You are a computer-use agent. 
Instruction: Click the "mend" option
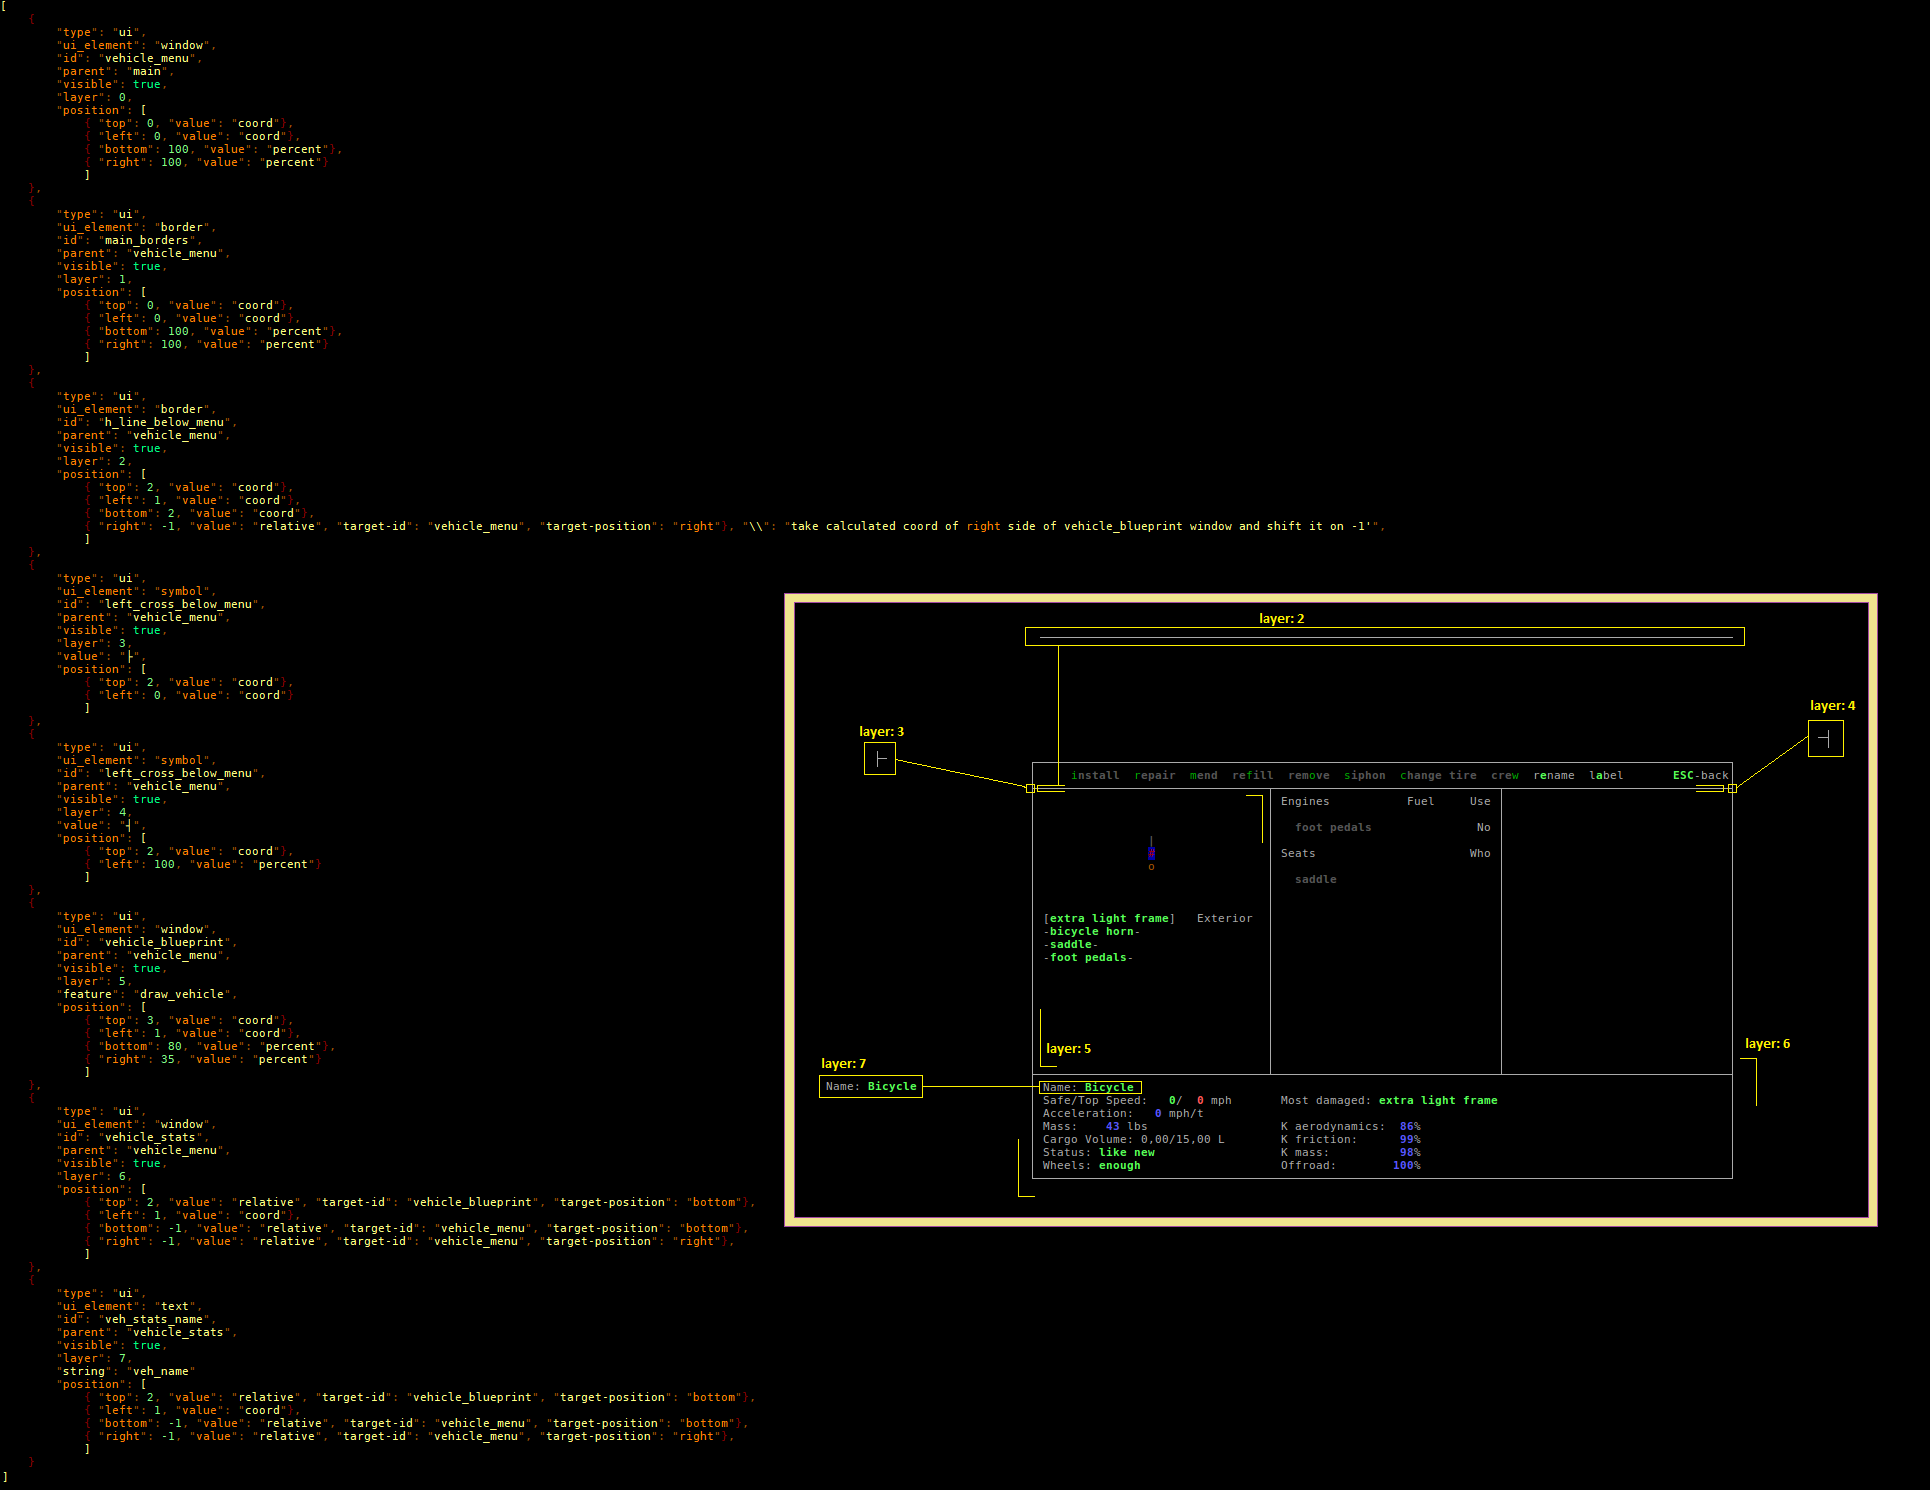pos(1203,775)
